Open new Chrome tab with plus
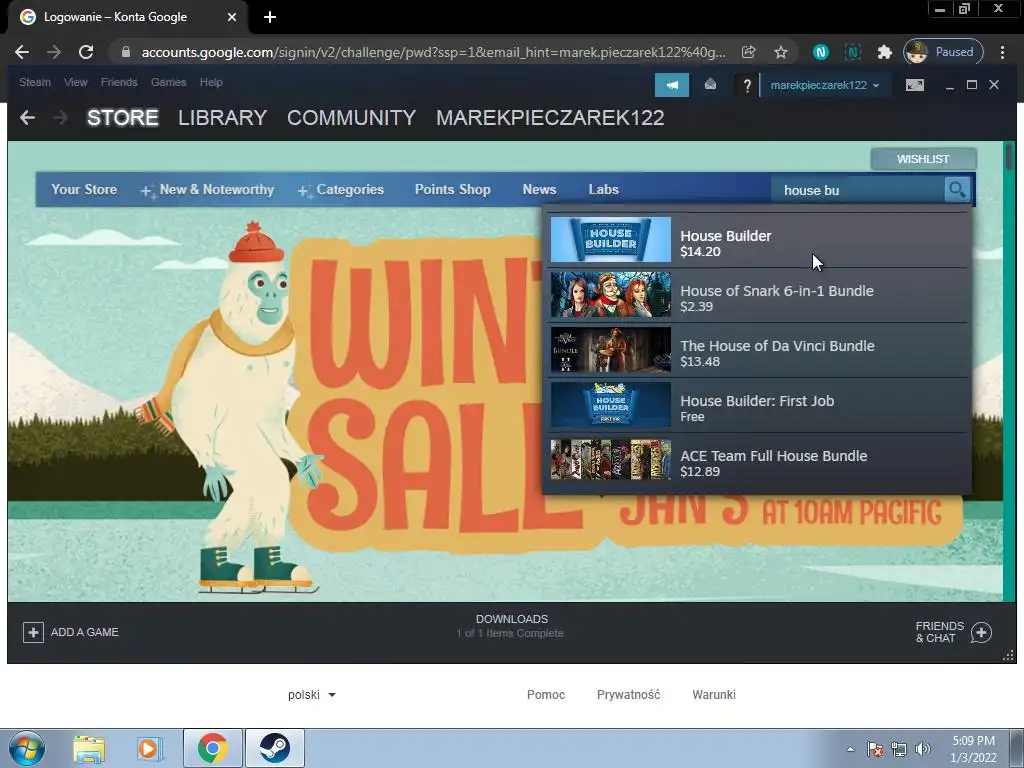Image resolution: width=1024 pixels, height=768 pixels. click(x=270, y=17)
